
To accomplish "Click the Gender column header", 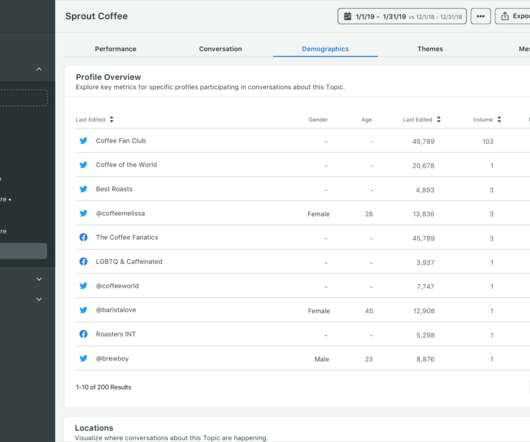I will 318,120.
